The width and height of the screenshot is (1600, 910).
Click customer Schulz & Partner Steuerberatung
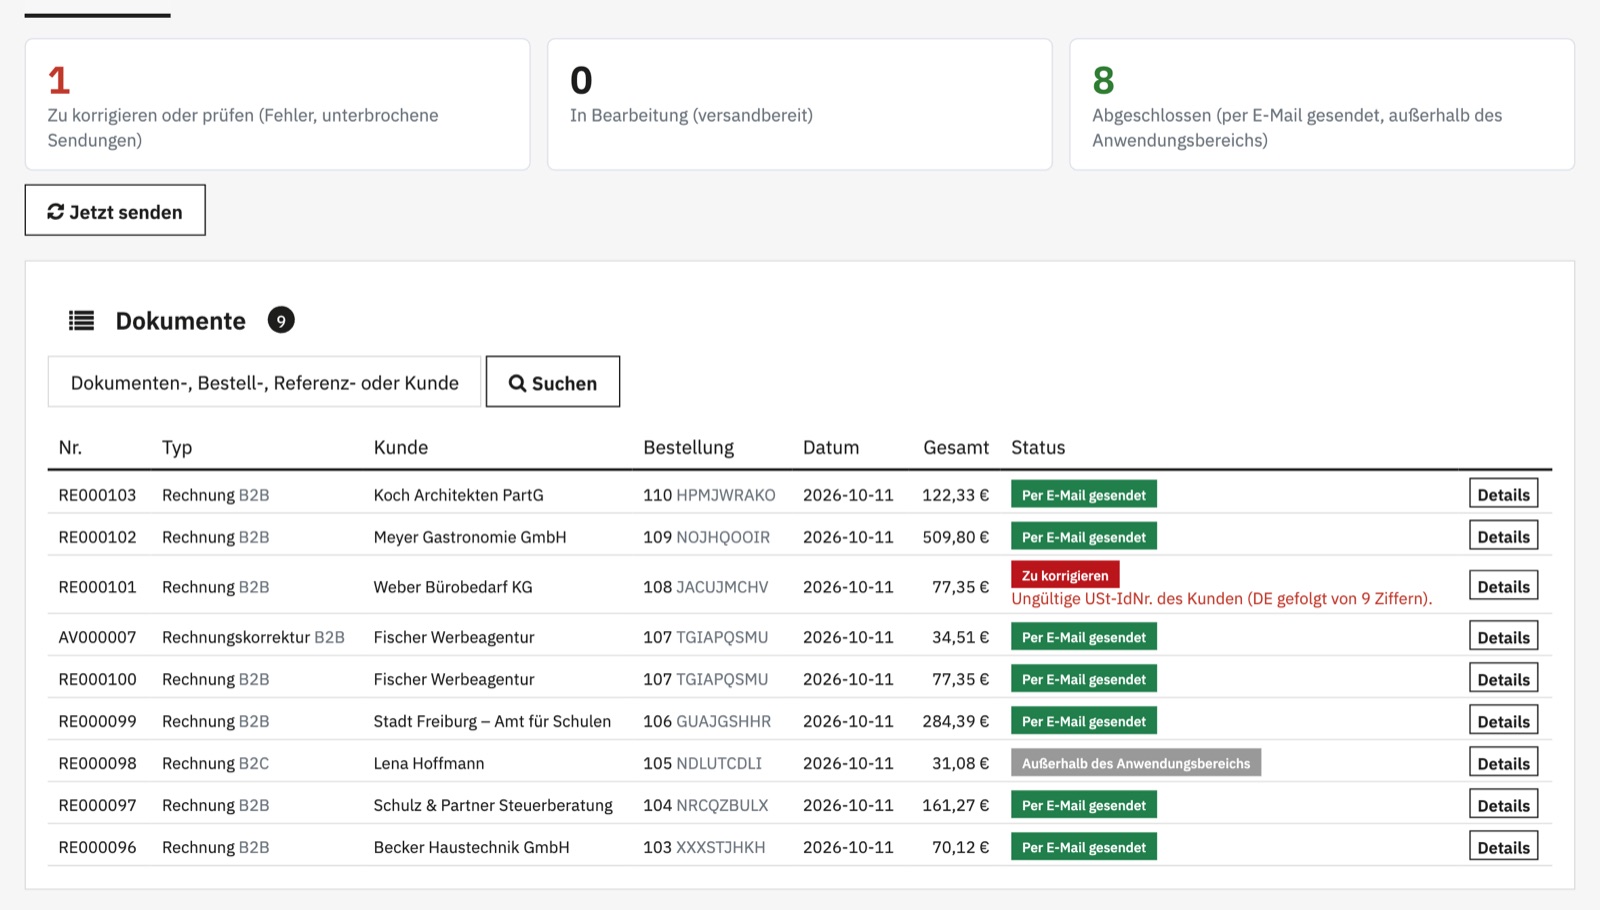pyautogui.click(x=493, y=805)
